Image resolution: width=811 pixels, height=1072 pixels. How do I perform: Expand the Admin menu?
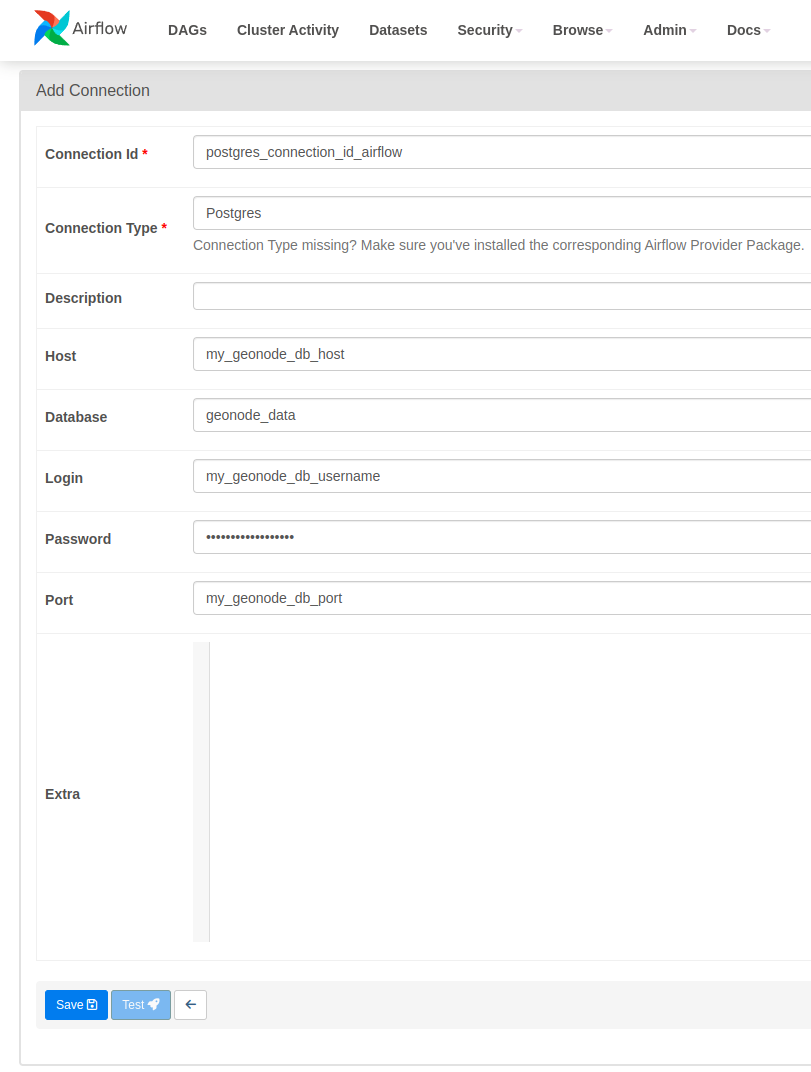669,30
